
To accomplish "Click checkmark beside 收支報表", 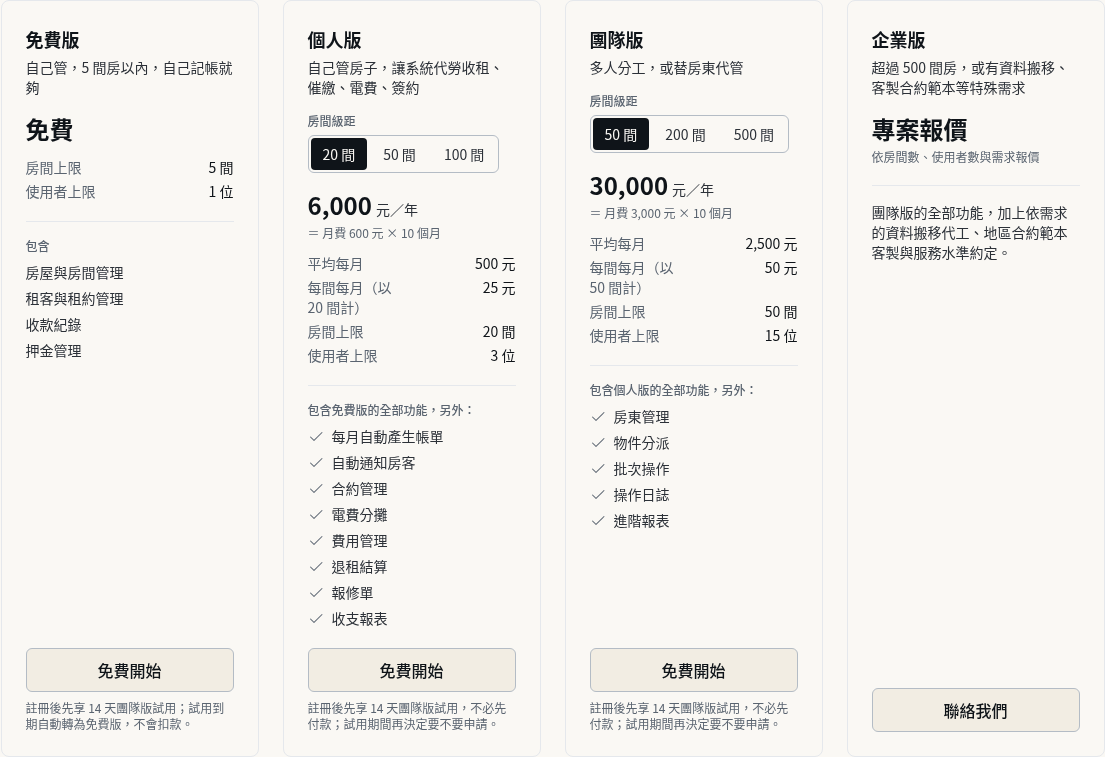I will [x=316, y=620].
